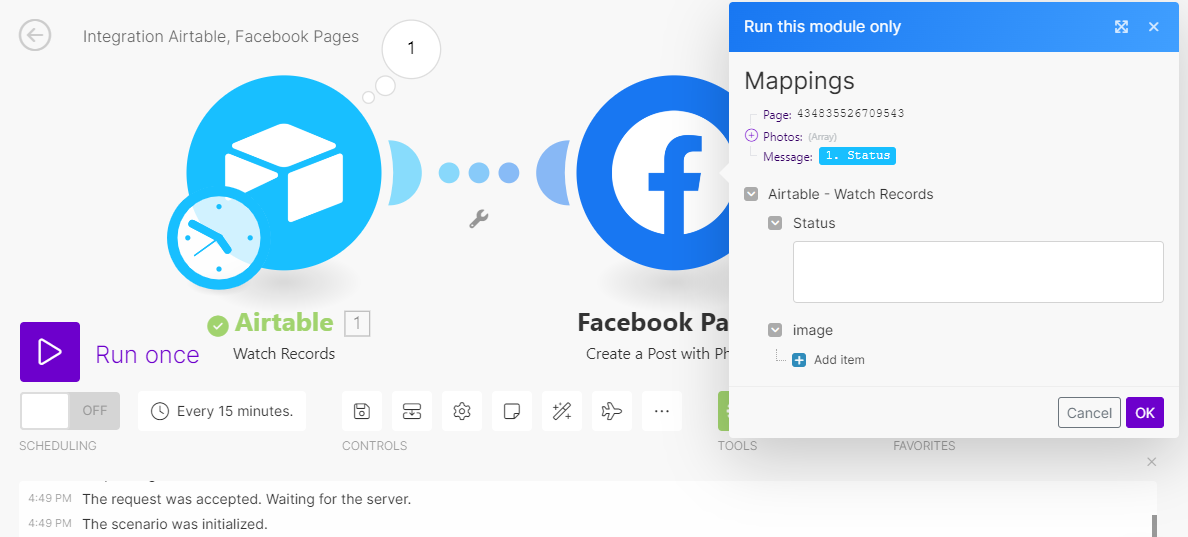Image resolution: width=1188 pixels, height=537 pixels.
Task: Click the log panel scrollbar
Action: [1155, 524]
